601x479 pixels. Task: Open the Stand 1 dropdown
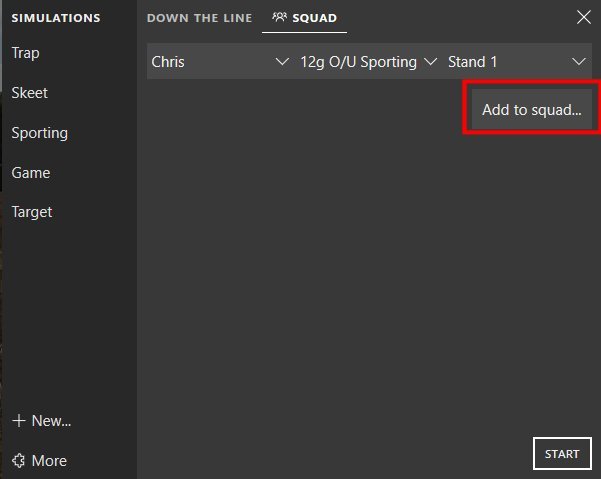click(x=516, y=62)
